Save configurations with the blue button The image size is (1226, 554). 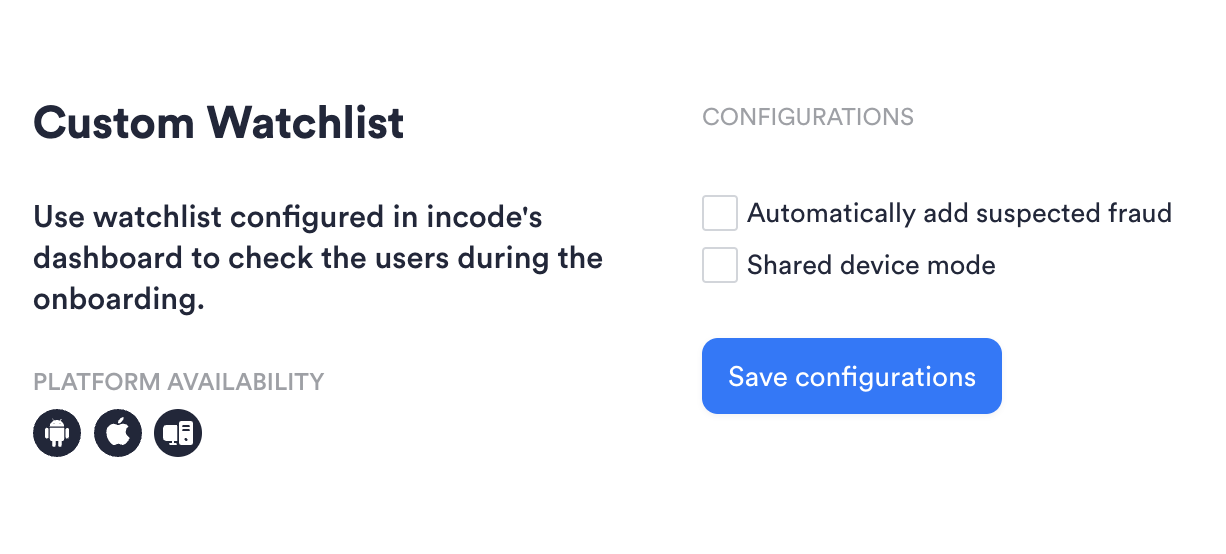852,376
